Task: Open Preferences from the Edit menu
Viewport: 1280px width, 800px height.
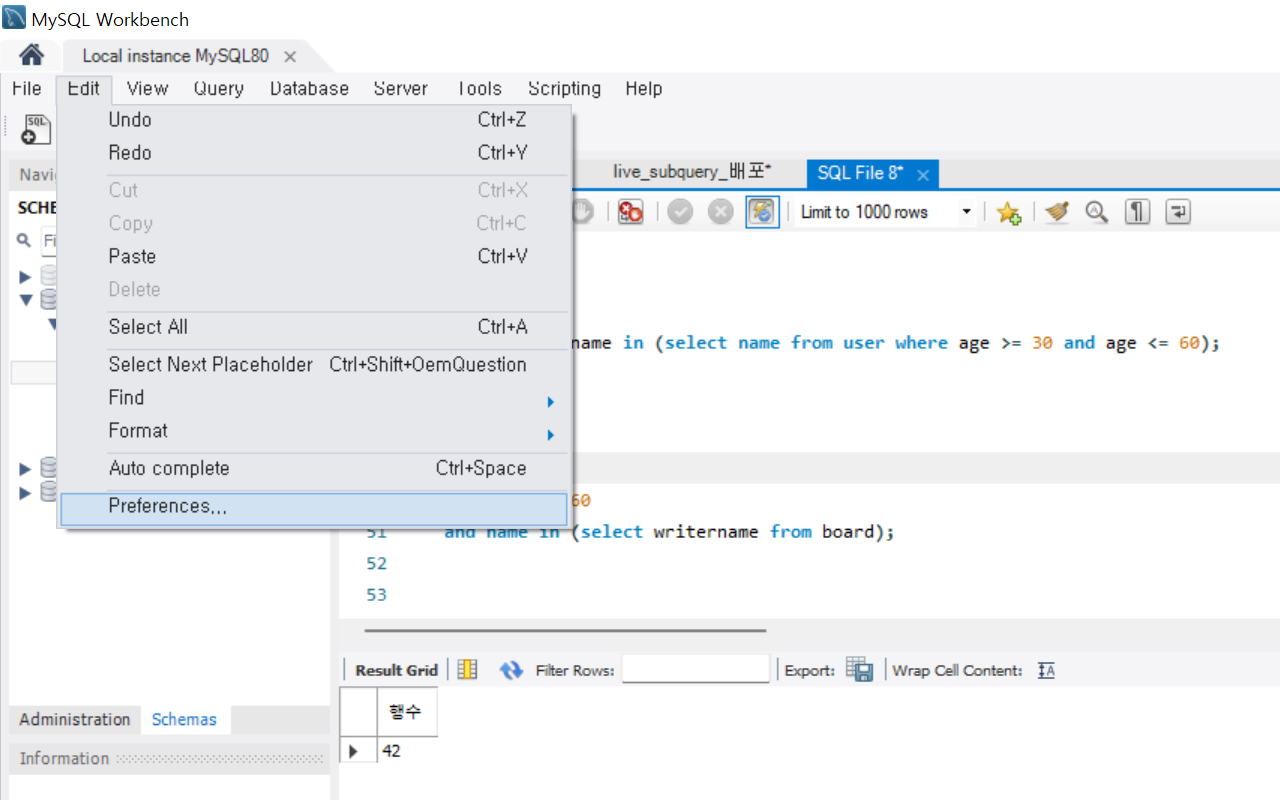Action: (314, 507)
